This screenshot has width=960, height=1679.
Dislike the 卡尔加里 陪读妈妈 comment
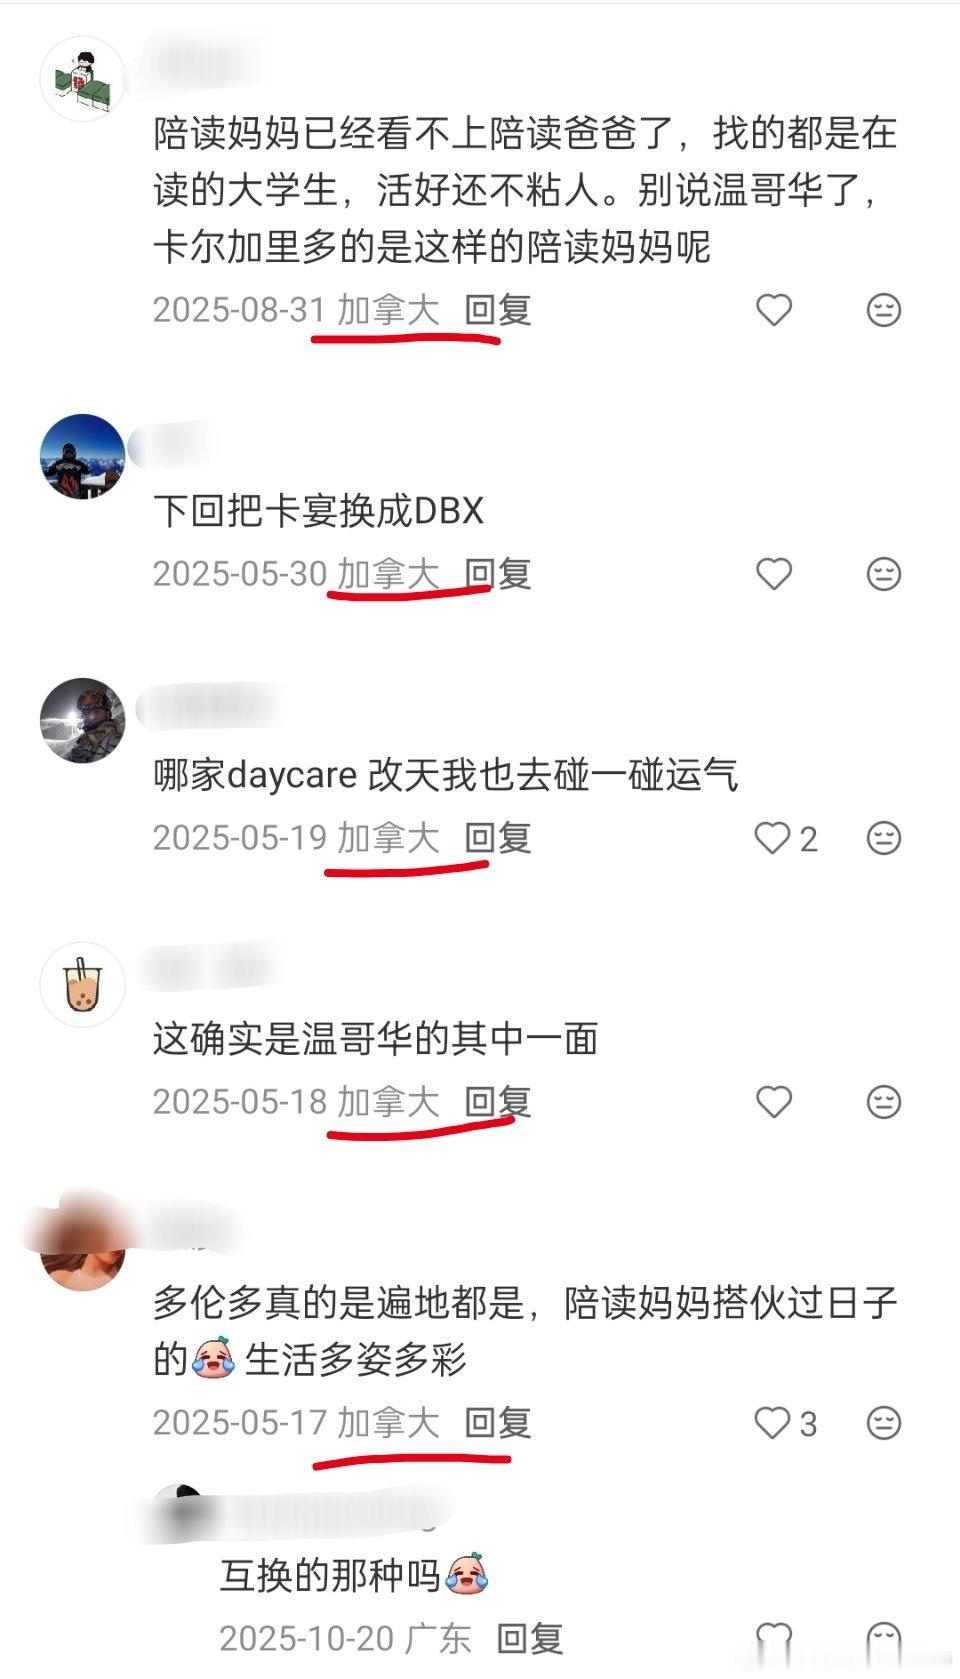[884, 310]
